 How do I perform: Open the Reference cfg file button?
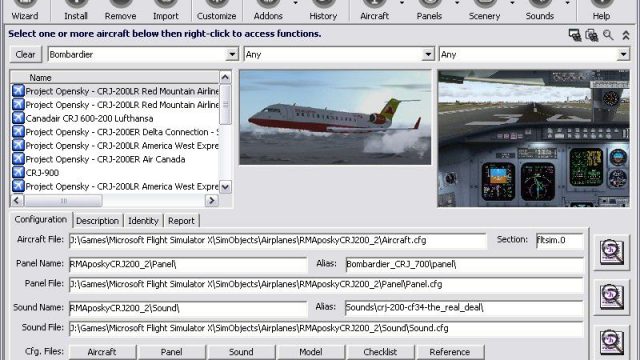click(x=450, y=352)
